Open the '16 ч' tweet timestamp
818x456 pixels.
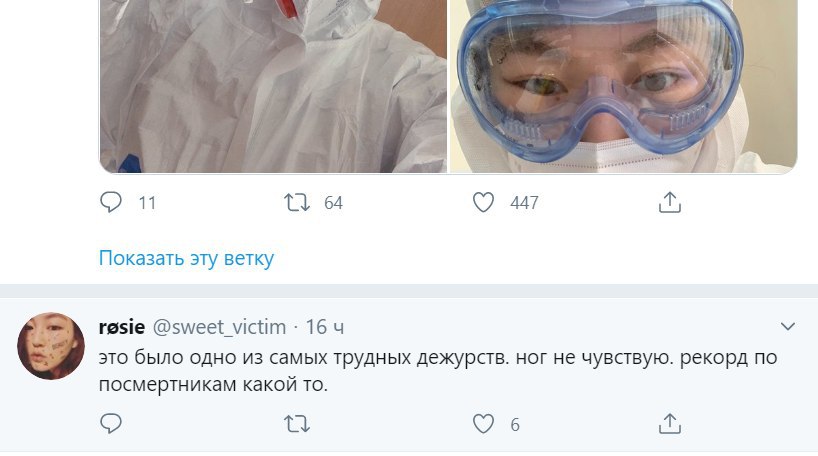[324, 327]
